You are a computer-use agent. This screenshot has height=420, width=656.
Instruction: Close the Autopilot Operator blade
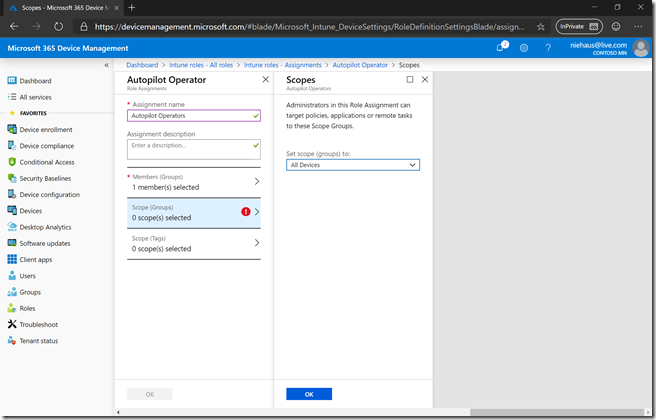point(265,79)
